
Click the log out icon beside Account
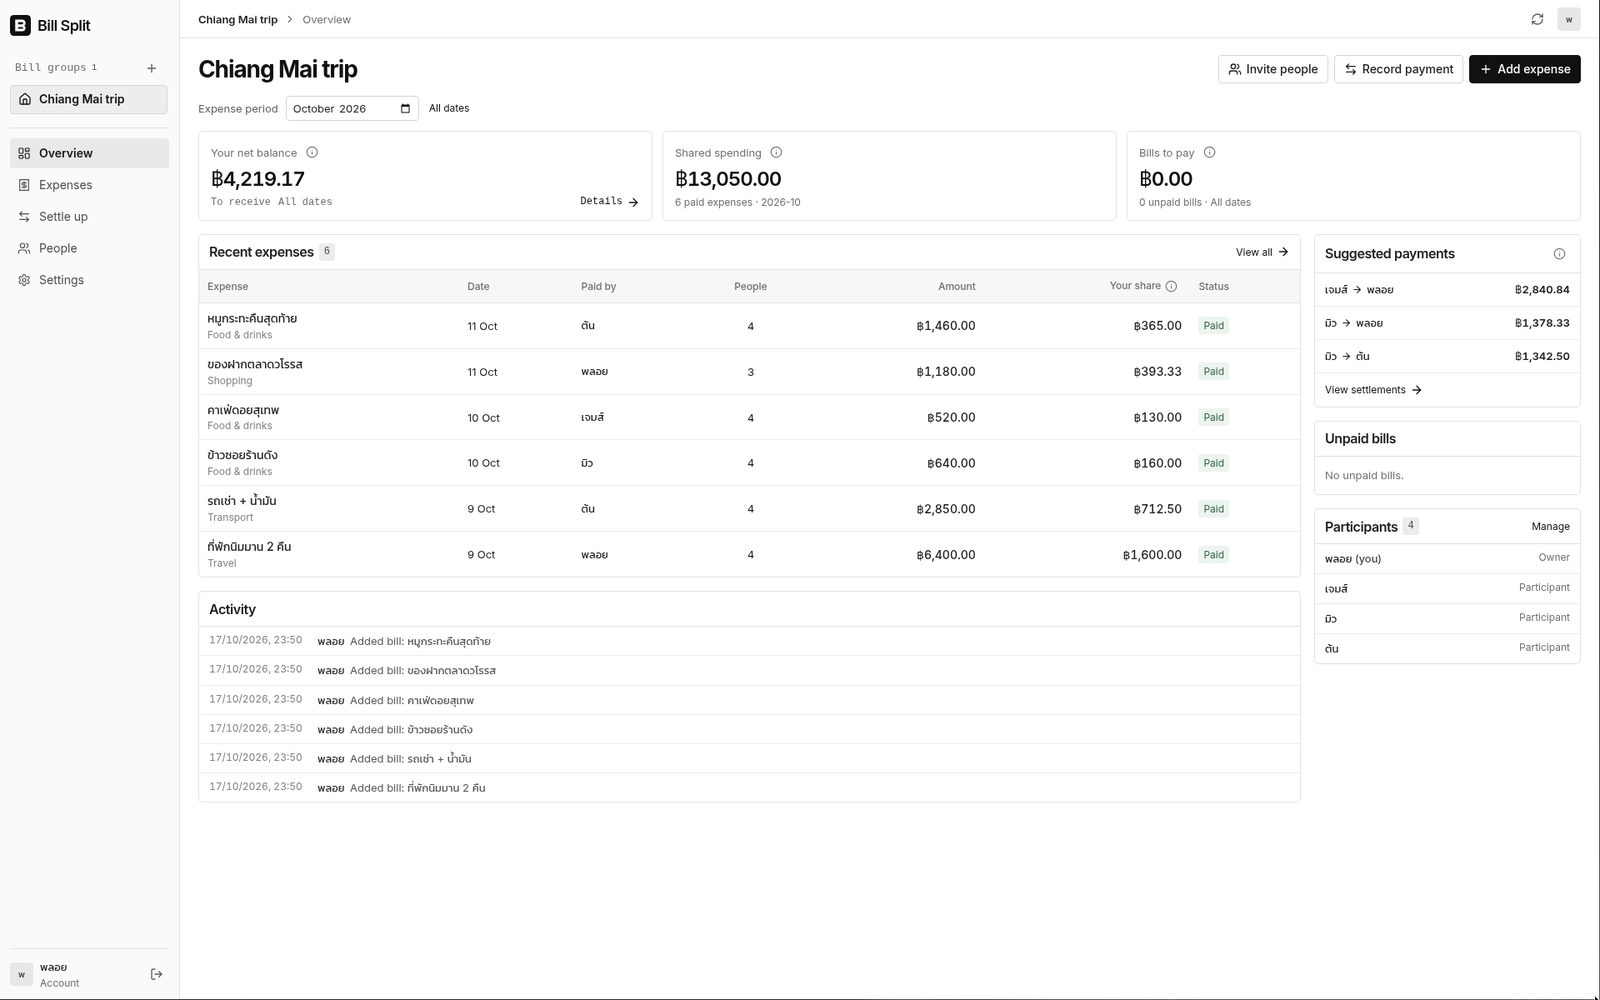tap(156, 974)
